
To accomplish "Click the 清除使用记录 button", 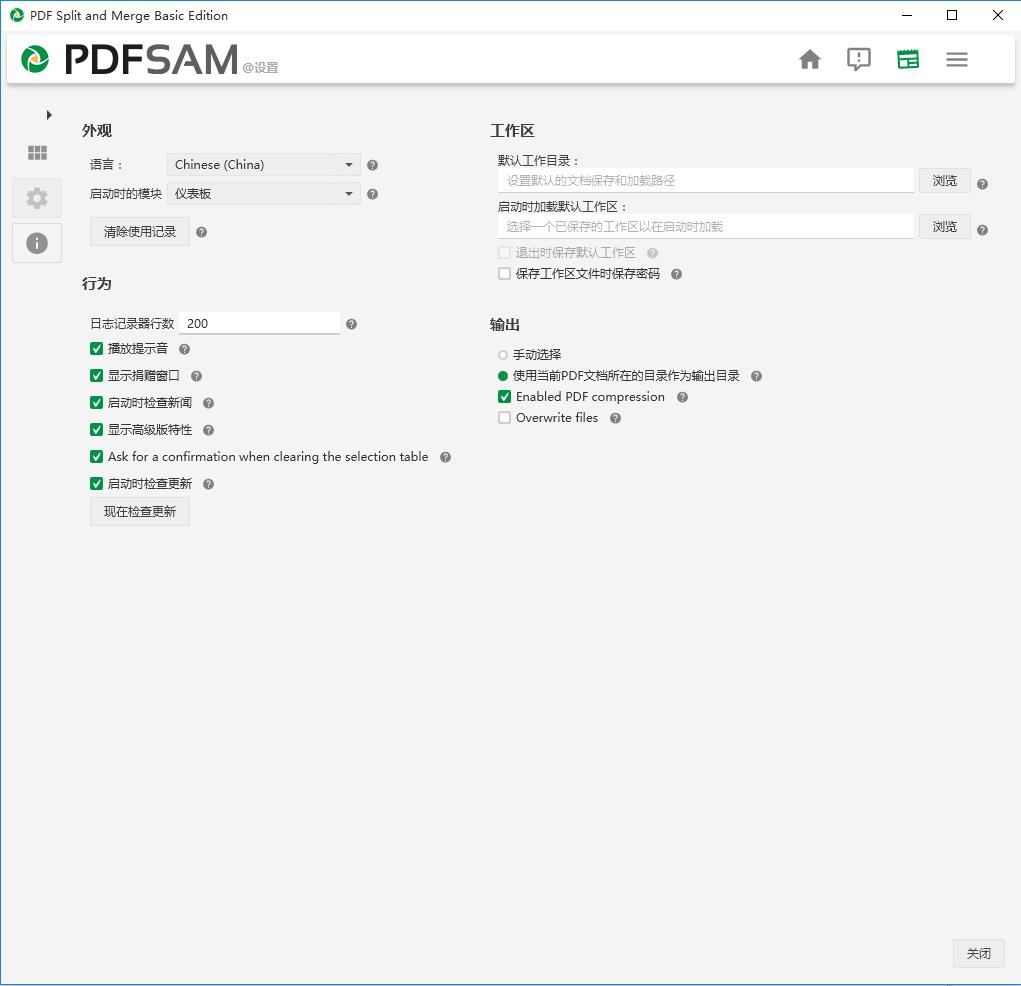I will pos(140,232).
